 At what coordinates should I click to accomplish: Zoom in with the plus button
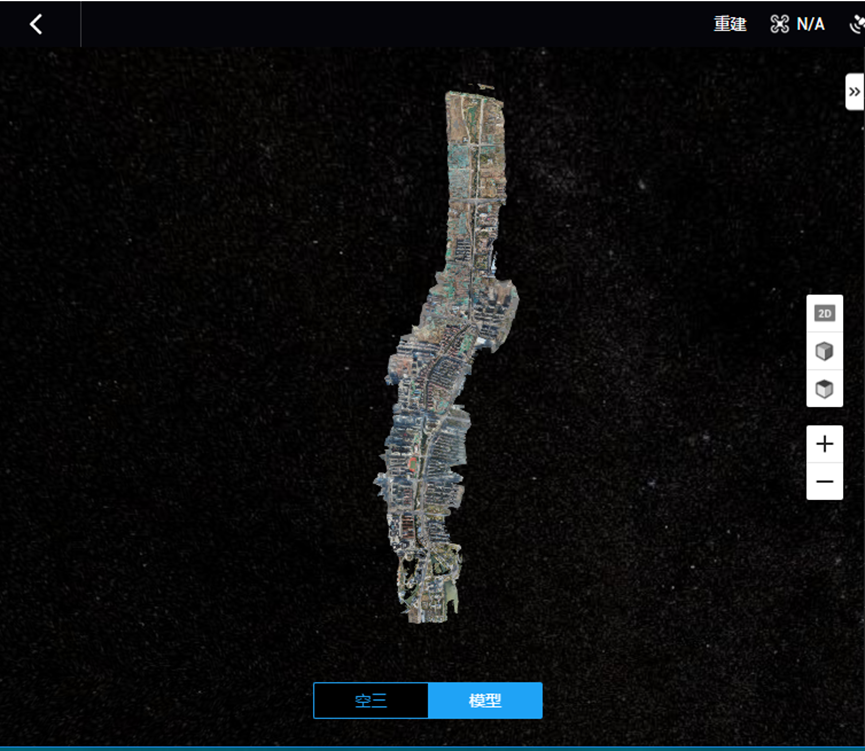(x=824, y=444)
